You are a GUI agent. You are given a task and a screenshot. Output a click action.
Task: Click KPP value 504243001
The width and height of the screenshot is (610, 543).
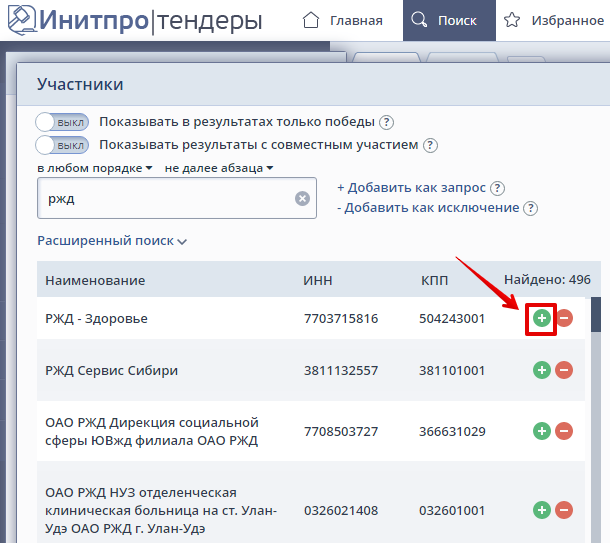pyautogui.click(x=452, y=319)
